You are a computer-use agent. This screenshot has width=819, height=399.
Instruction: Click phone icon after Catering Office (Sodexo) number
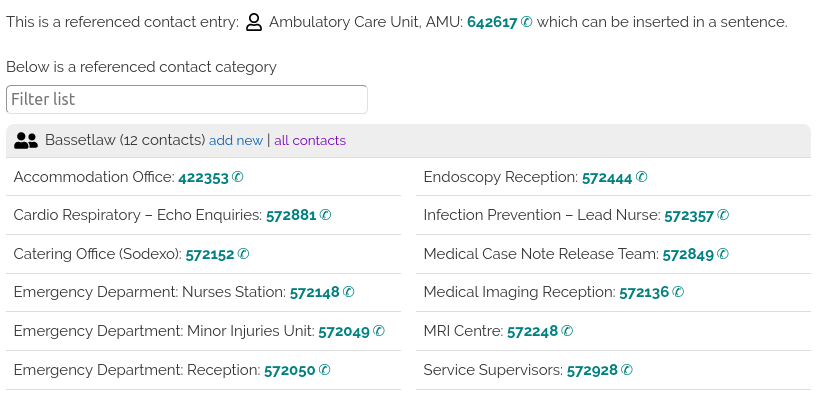tap(243, 254)
